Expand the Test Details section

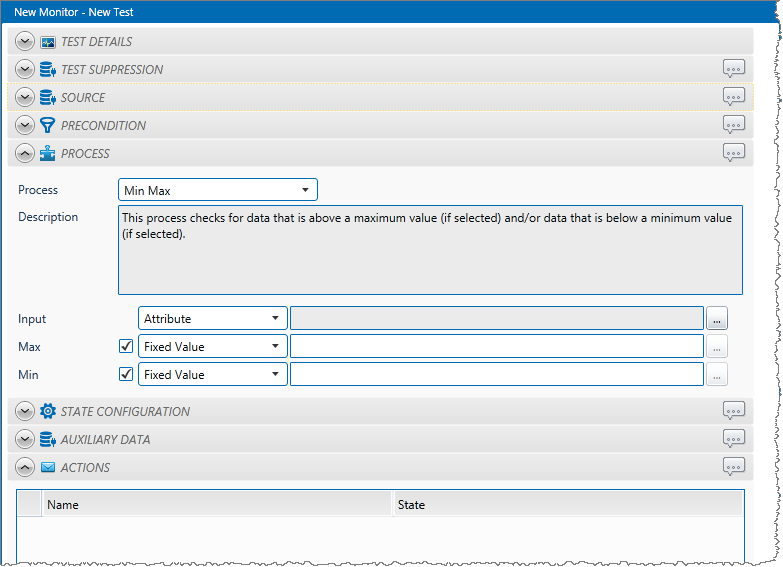[x=25, y=42]
